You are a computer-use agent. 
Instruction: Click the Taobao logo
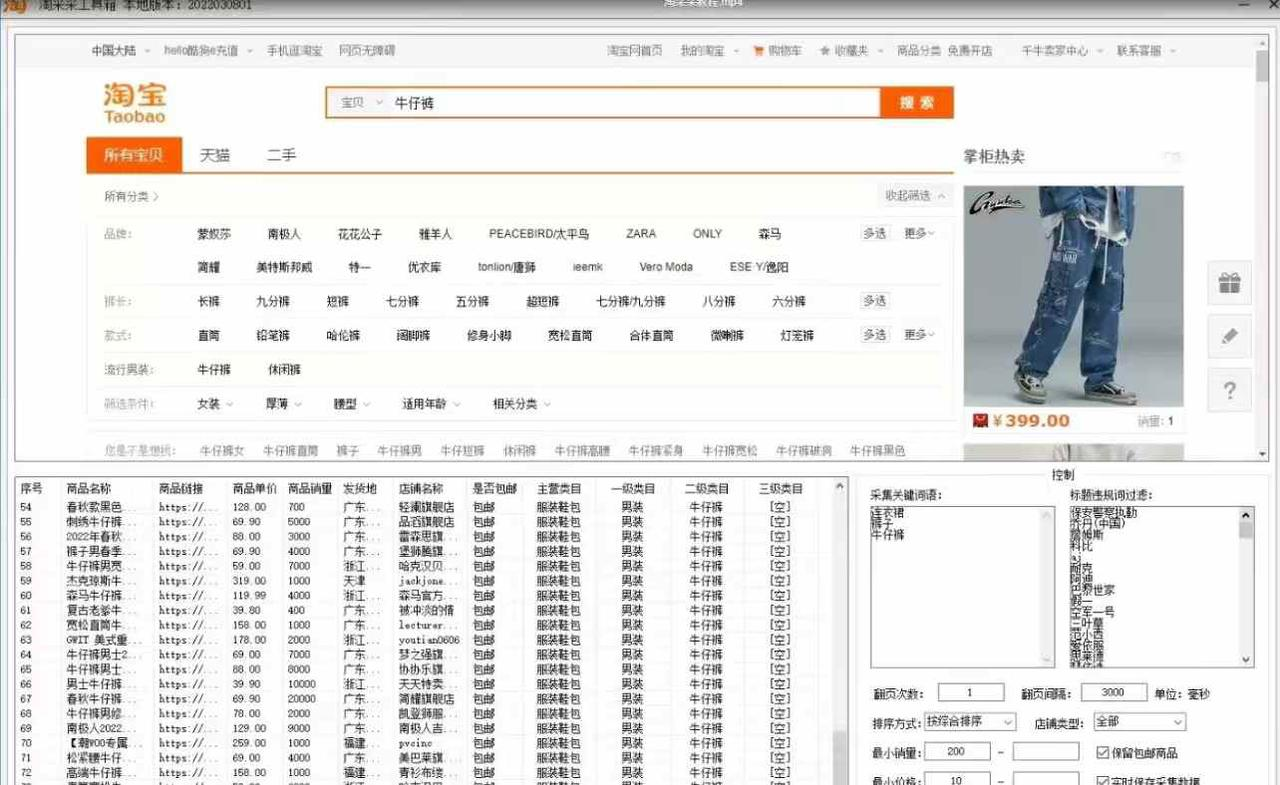click(x=134, y=103)
